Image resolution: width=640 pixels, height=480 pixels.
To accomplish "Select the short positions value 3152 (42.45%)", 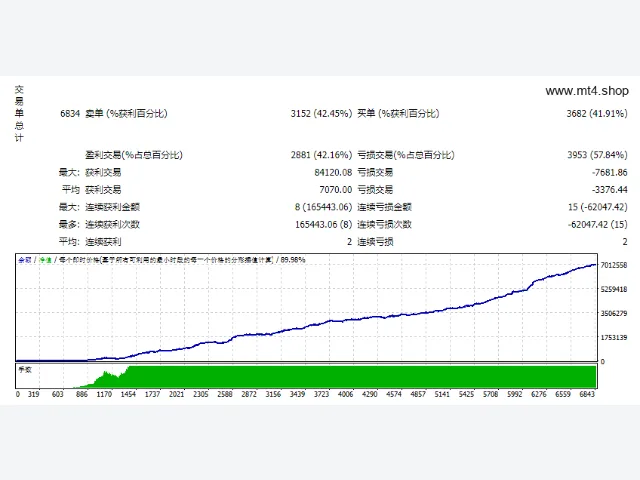I will tap(321, 113).
